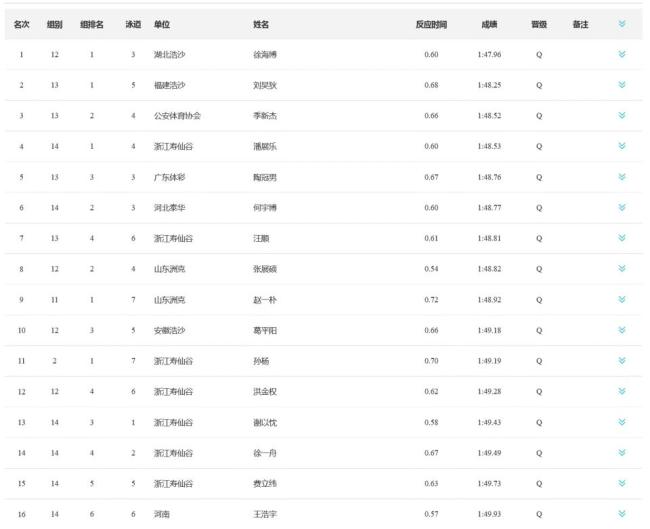Click the Q mark in the 1:47.96 row
650x529 pixels.
click(539, 54)
